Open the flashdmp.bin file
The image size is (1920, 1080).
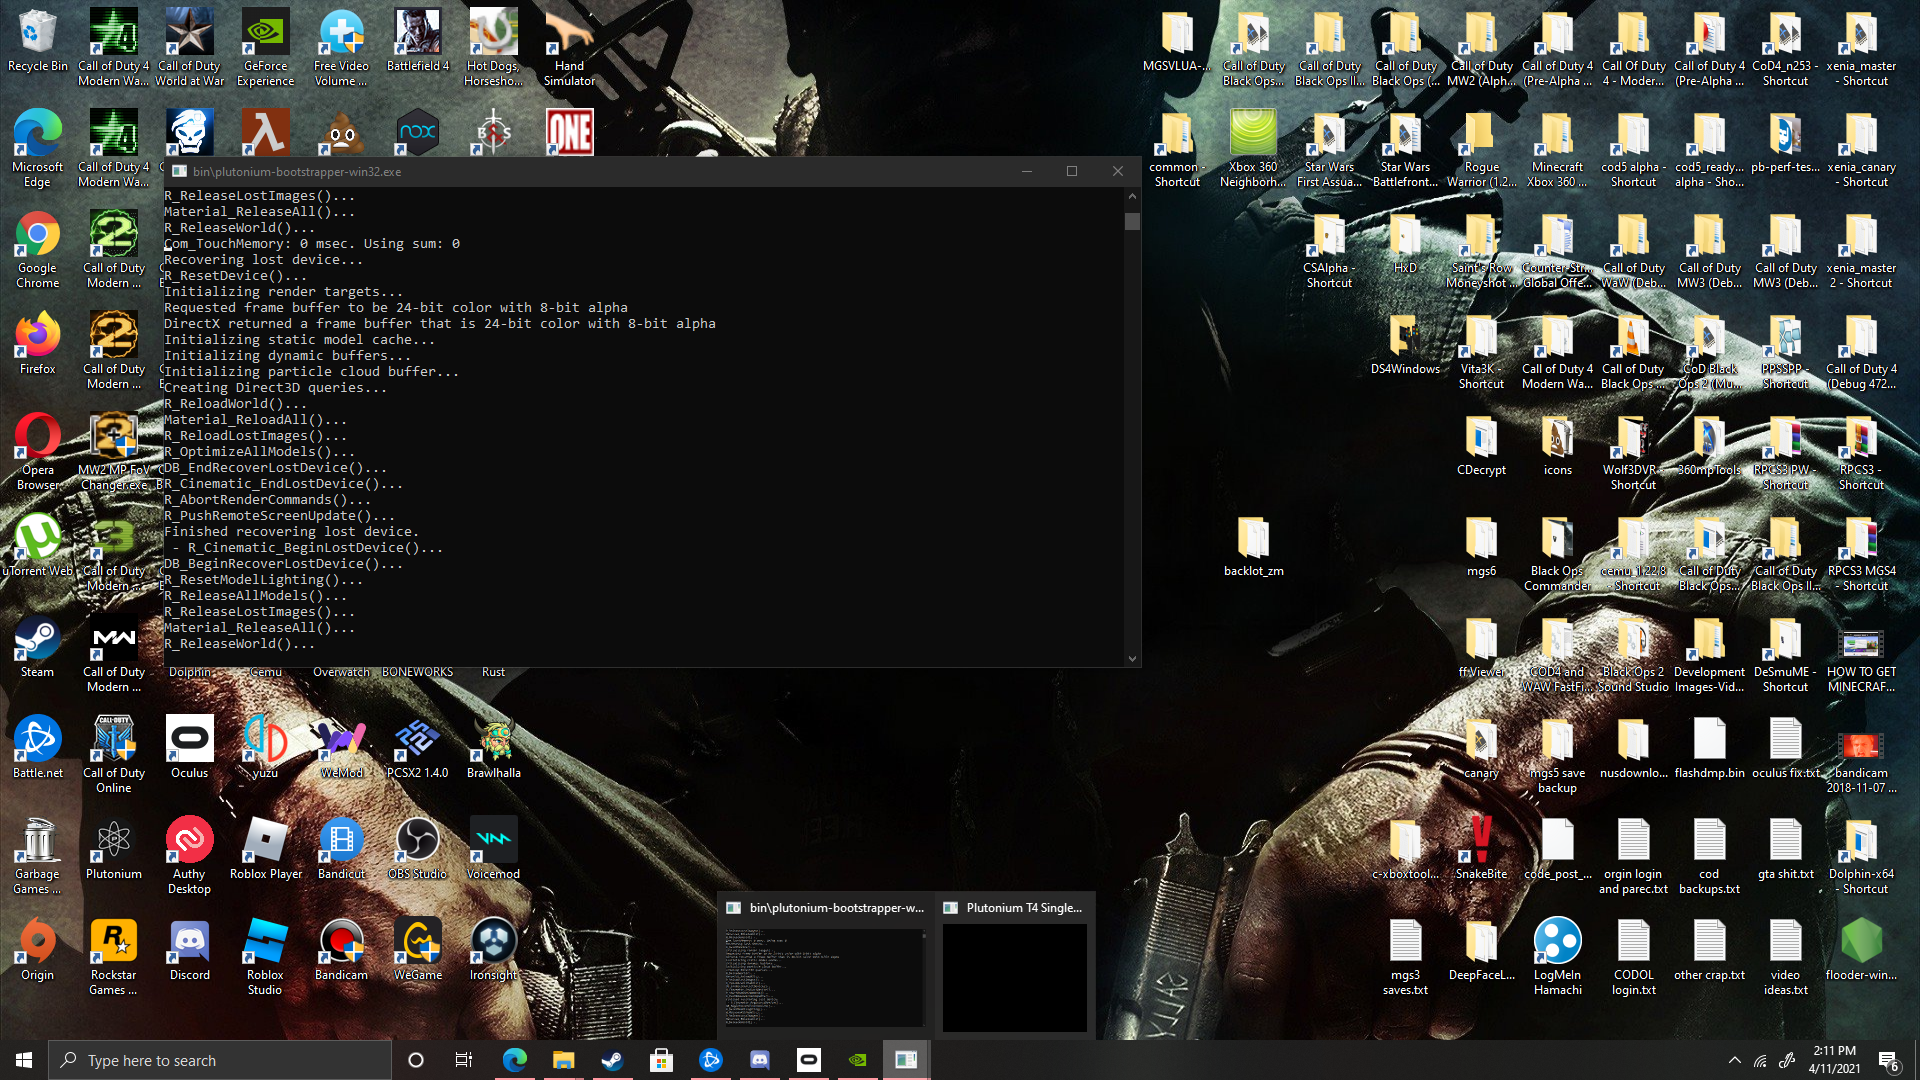(1709, 748)
